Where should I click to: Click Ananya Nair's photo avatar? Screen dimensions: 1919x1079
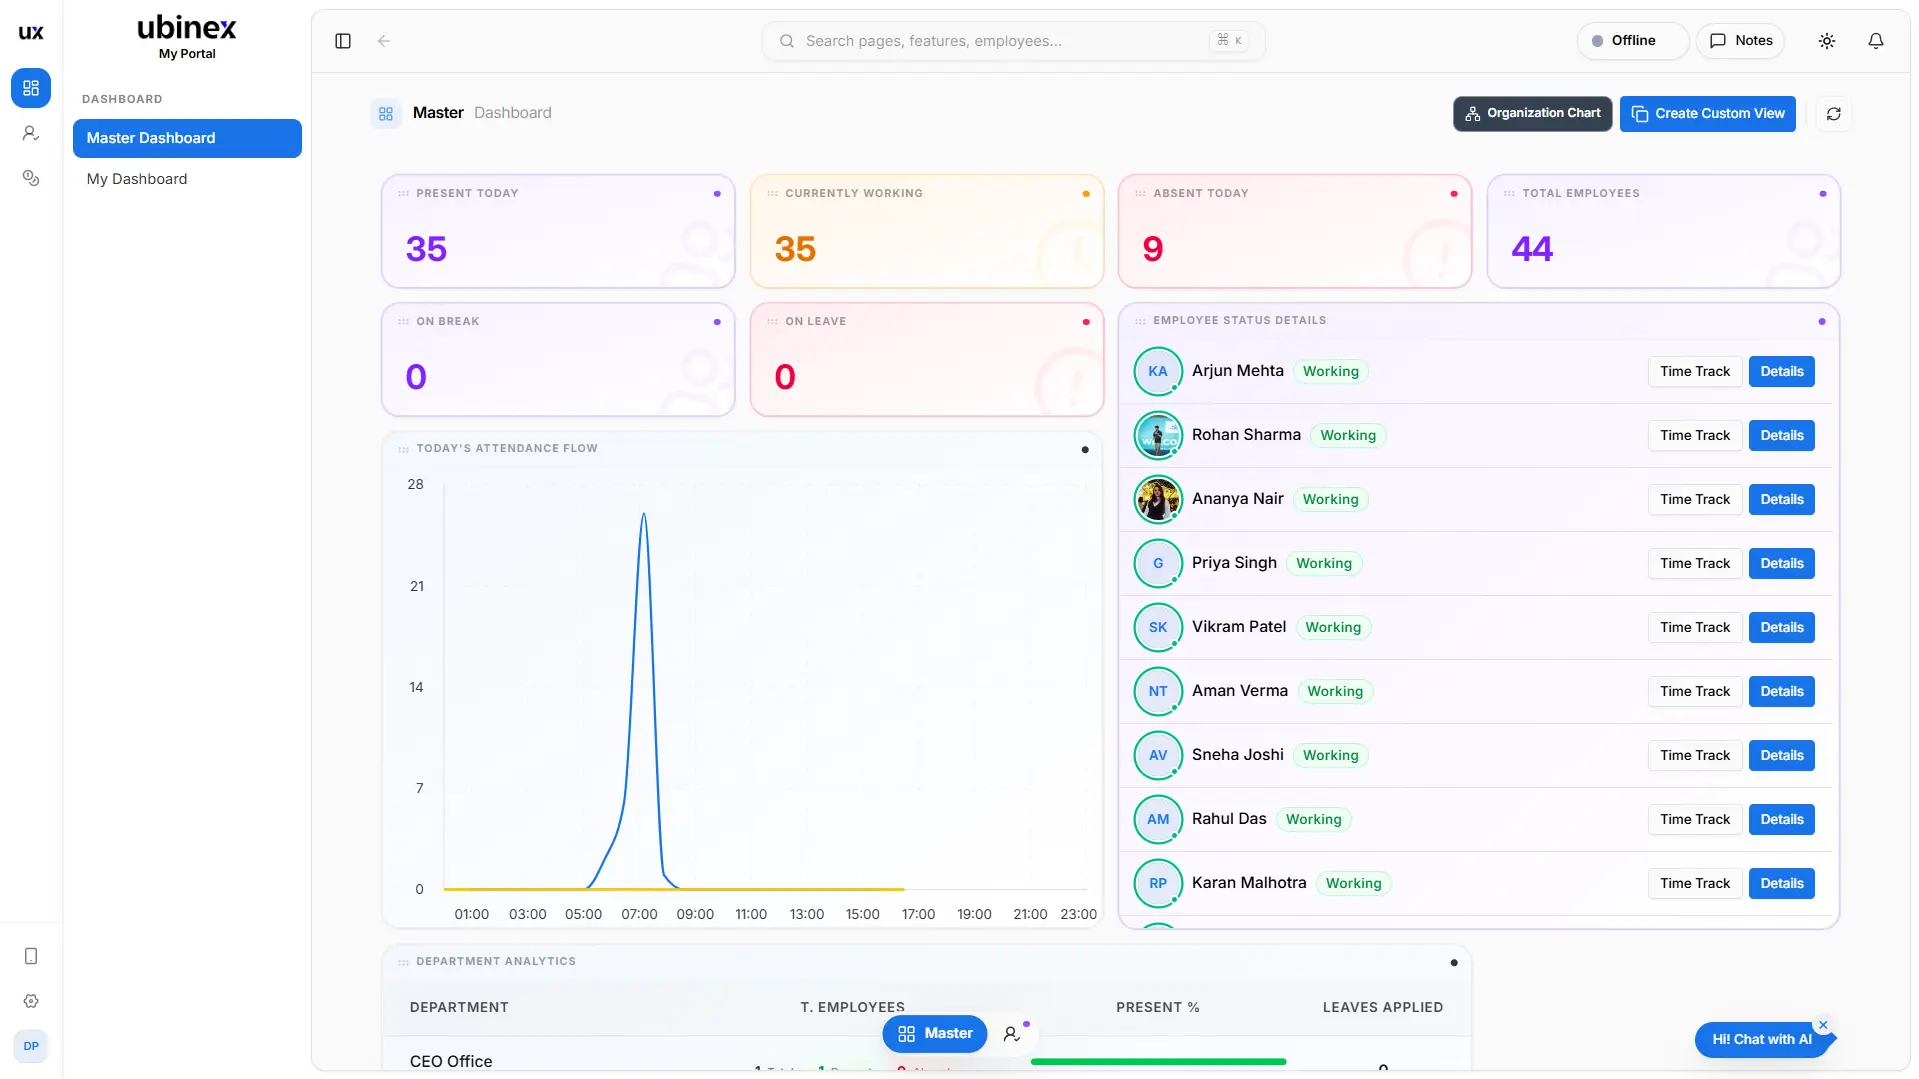click(x=1158, y=500)
